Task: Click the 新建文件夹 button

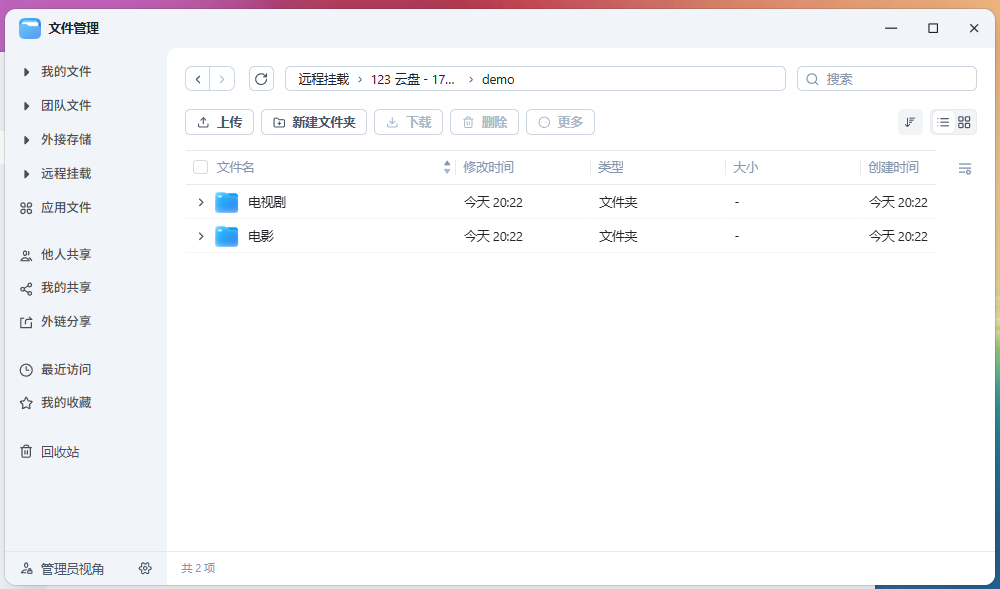Action: [314, 122]
